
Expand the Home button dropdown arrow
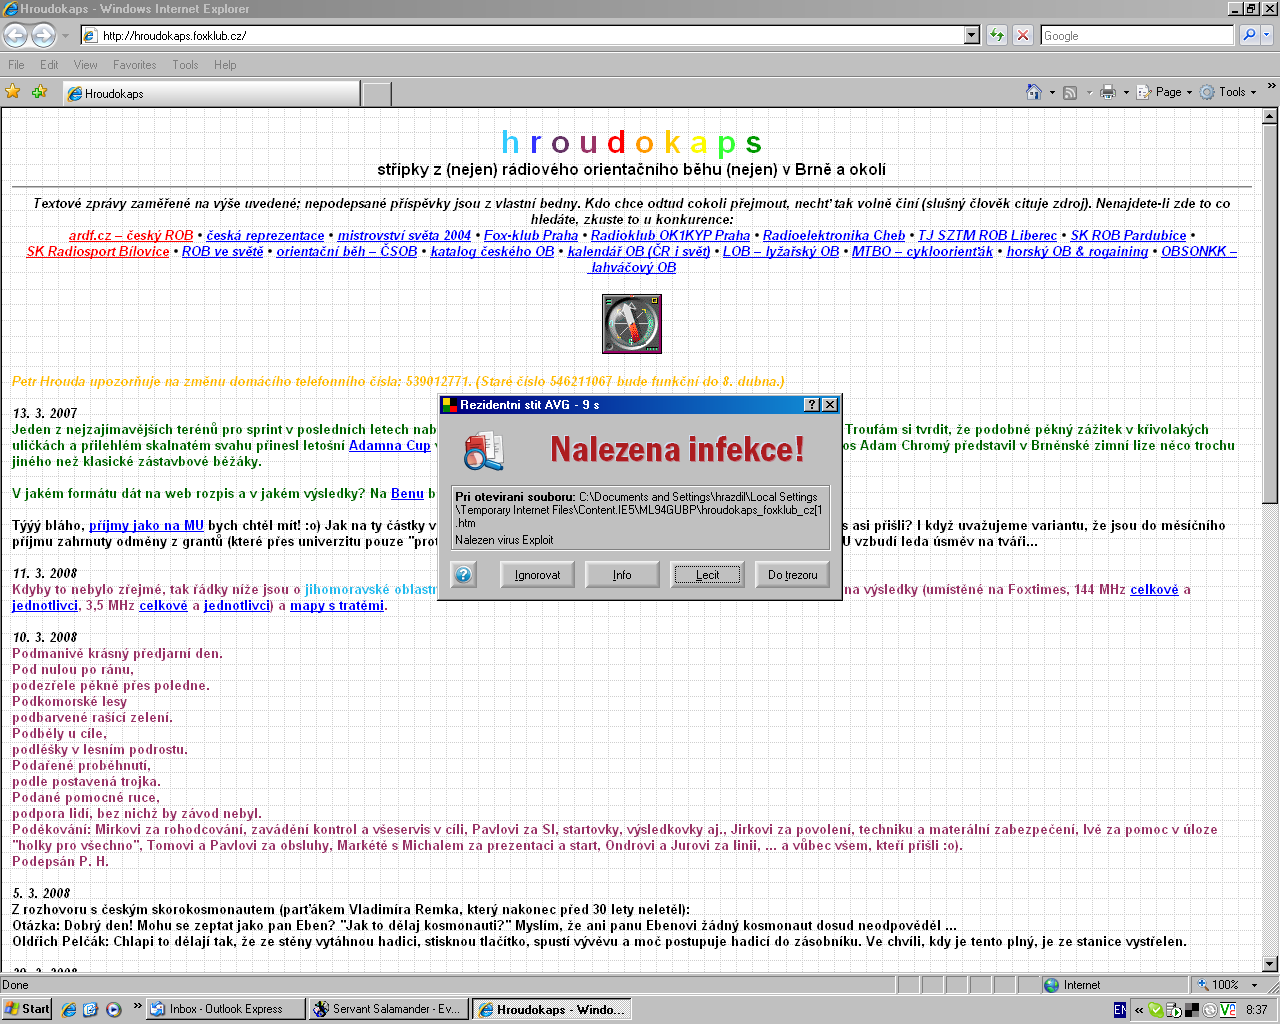click(x=1052, y=92)
